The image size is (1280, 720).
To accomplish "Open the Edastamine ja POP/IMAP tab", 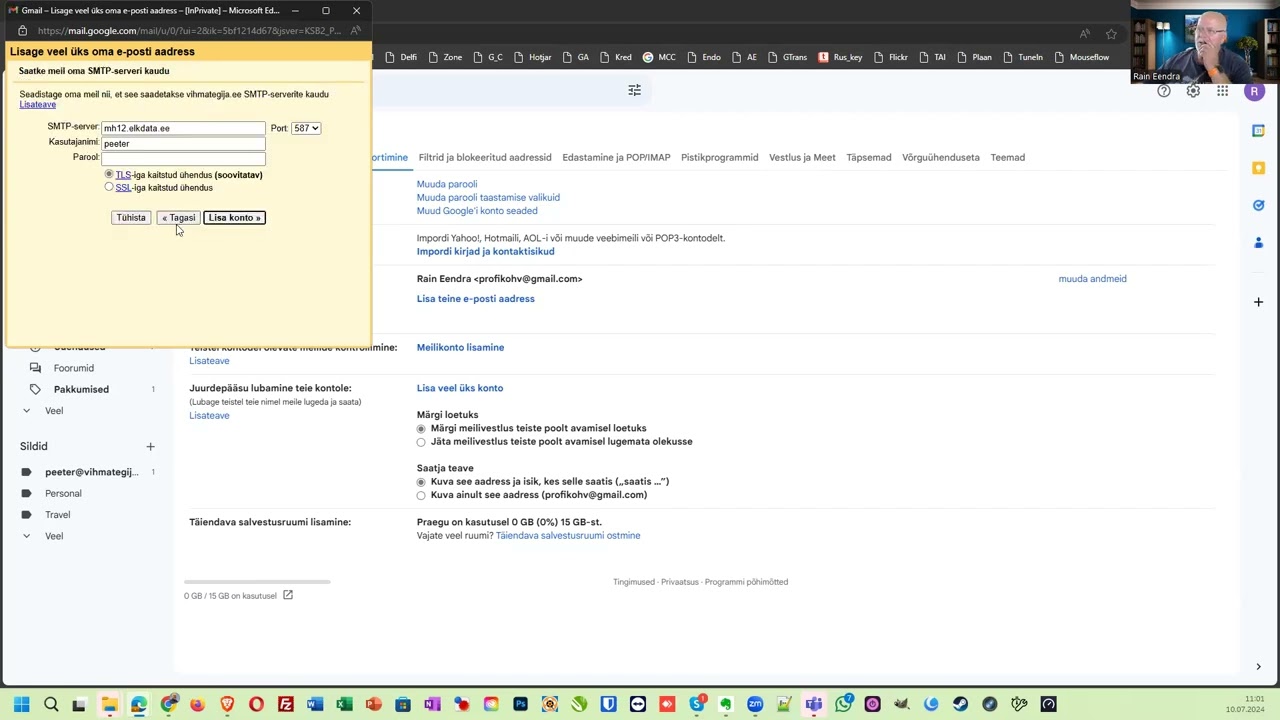I will point(616,157).
